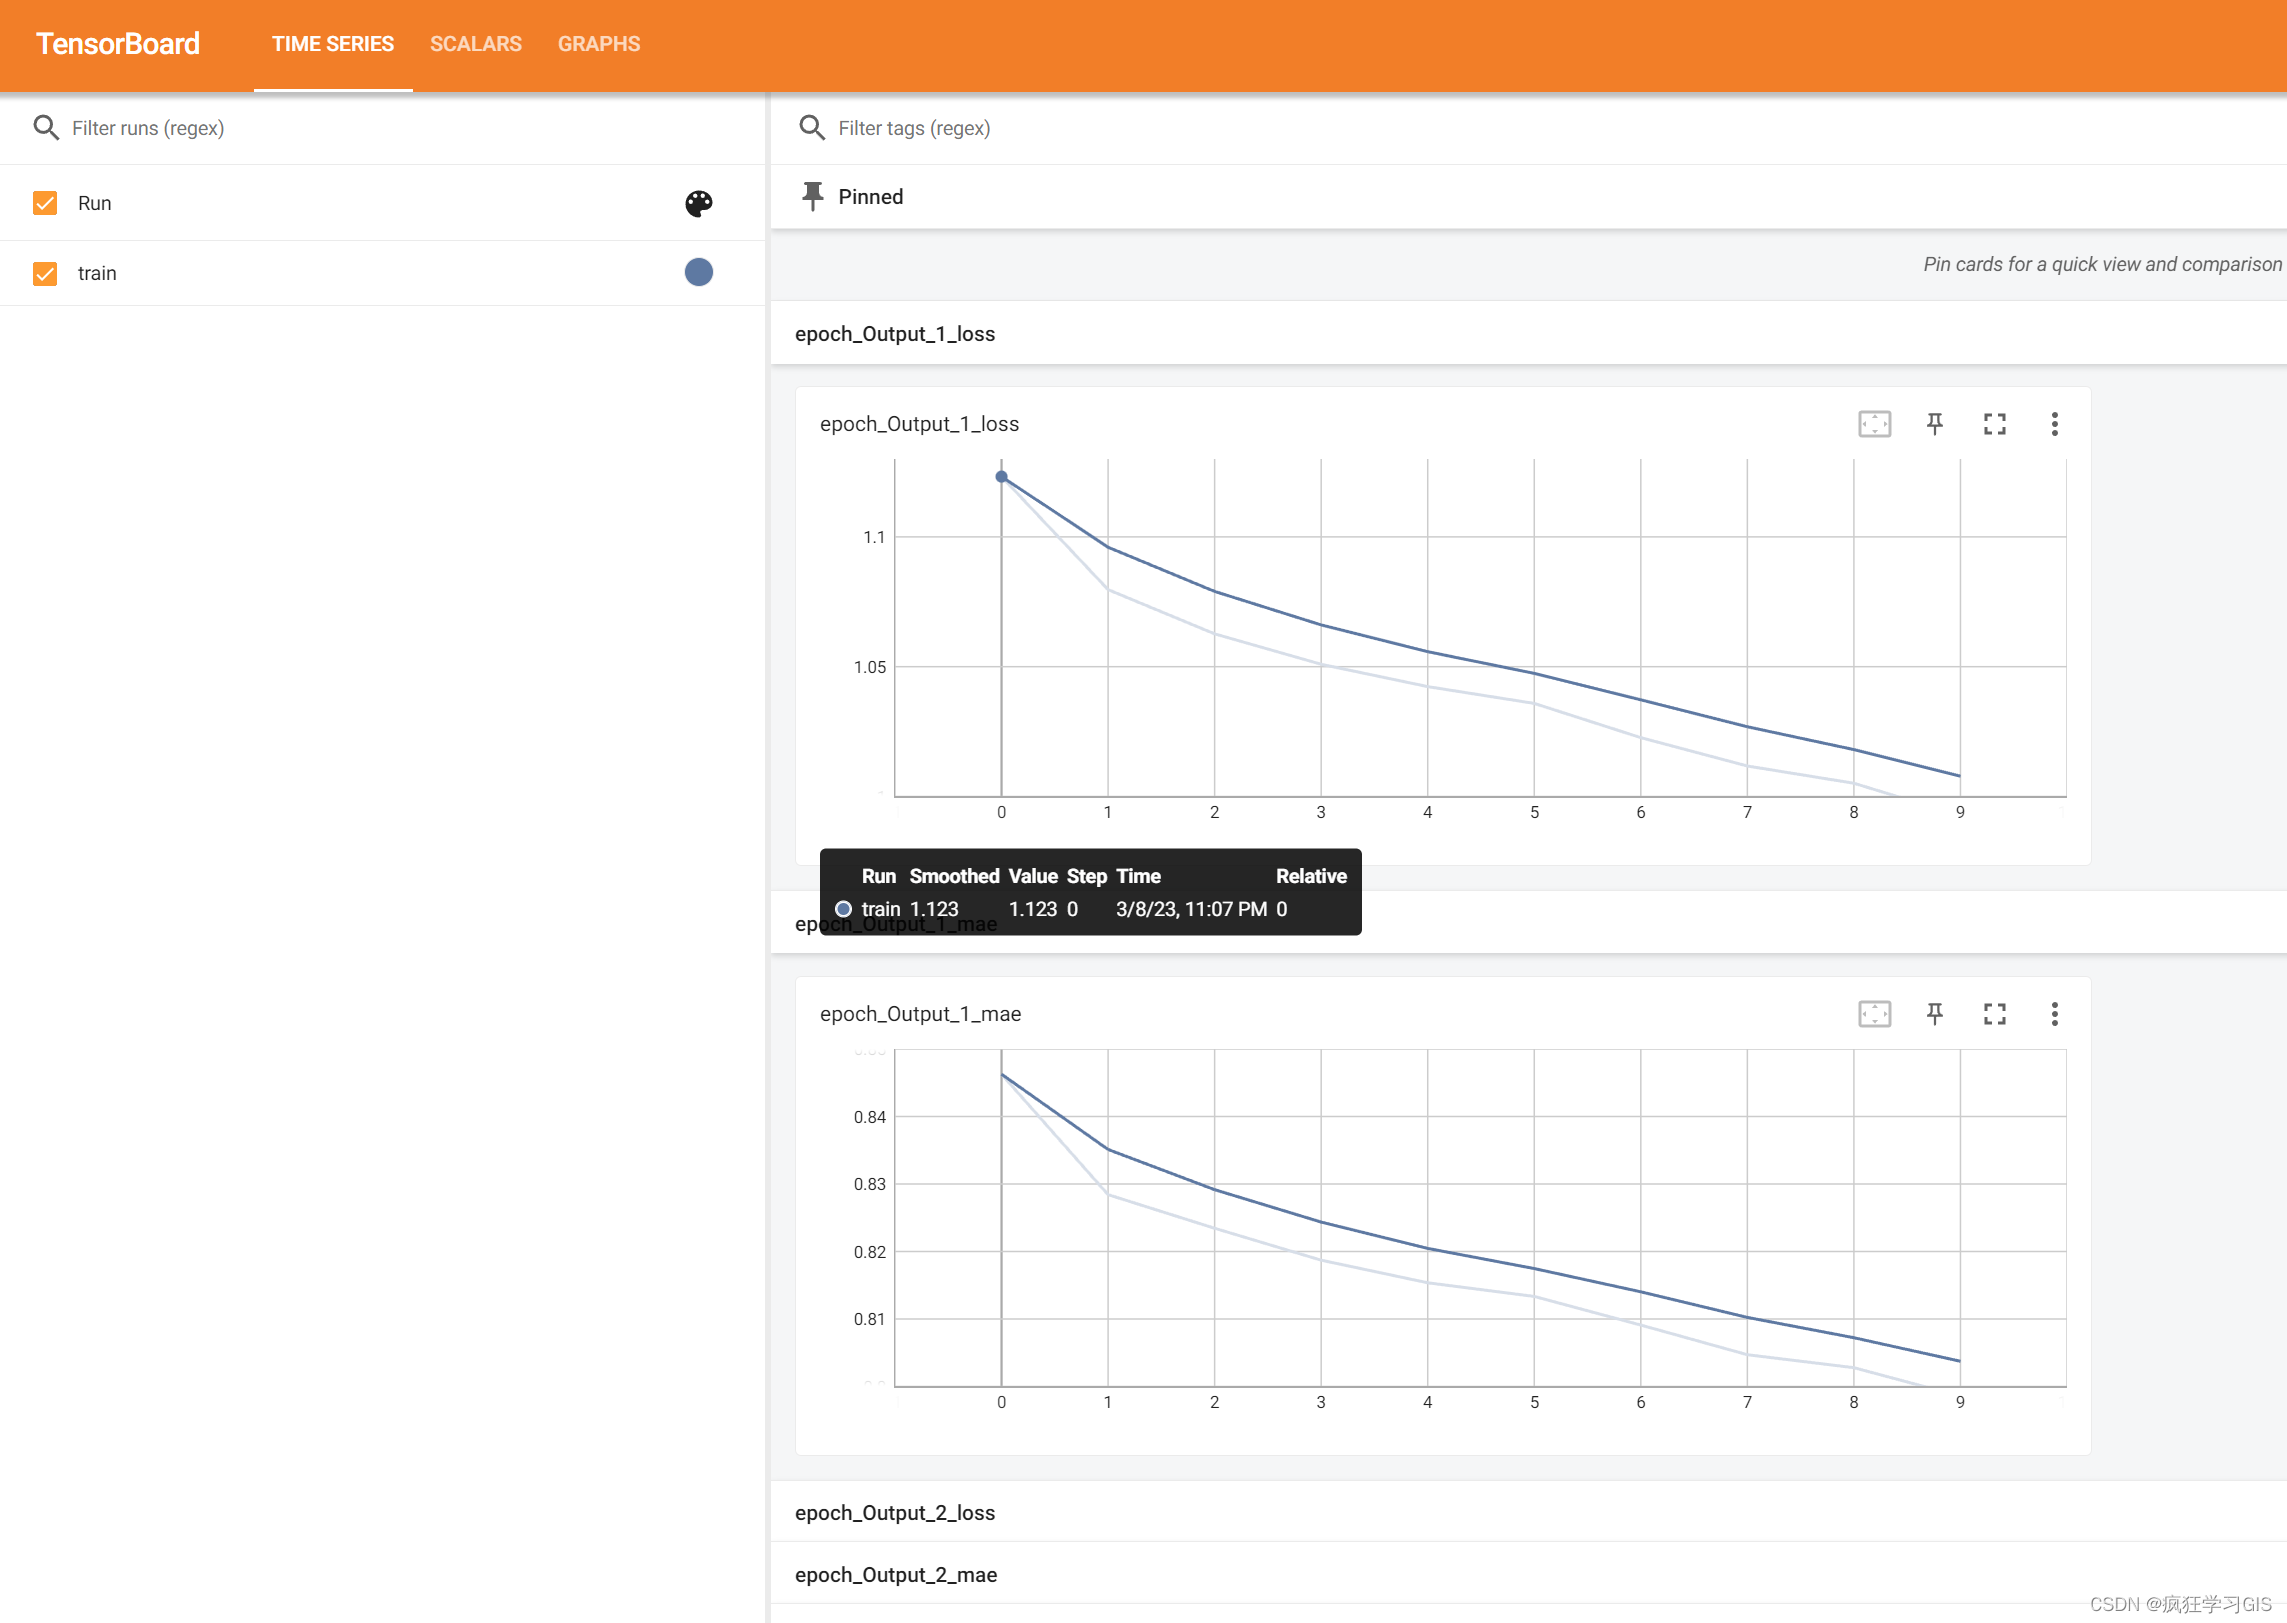Select the SCALARS tab
Screen dimensions: 2287x1623
tap(474, 42)
